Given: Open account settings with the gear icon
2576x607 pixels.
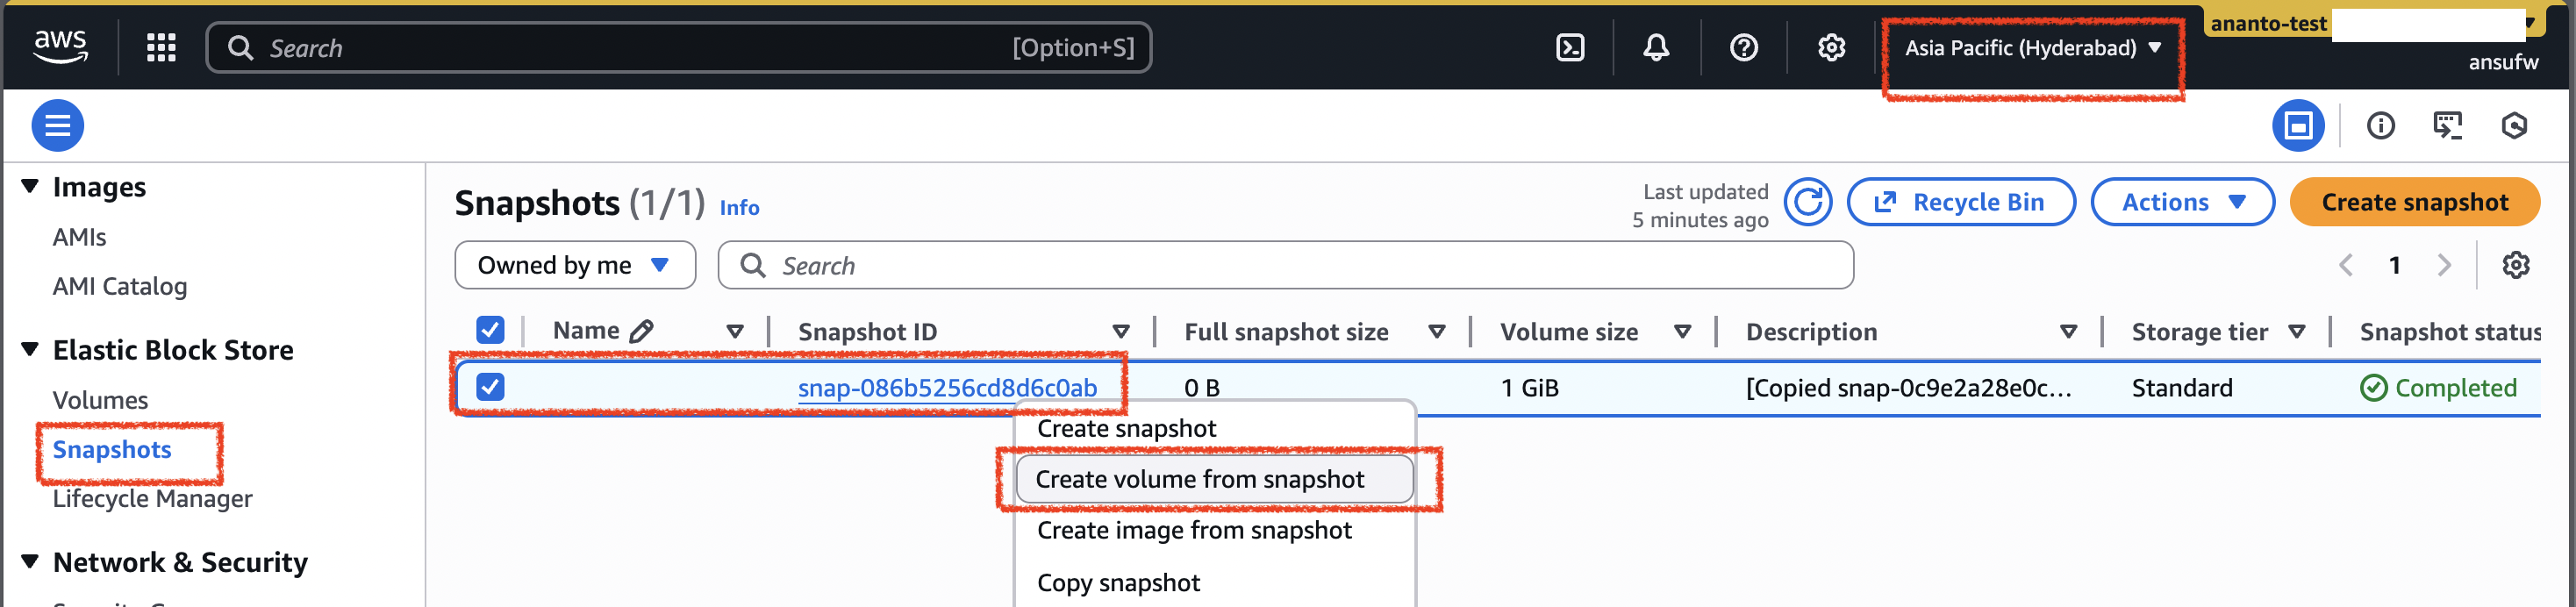Looking at the screenshot, I should click(x=1830, y=47).
